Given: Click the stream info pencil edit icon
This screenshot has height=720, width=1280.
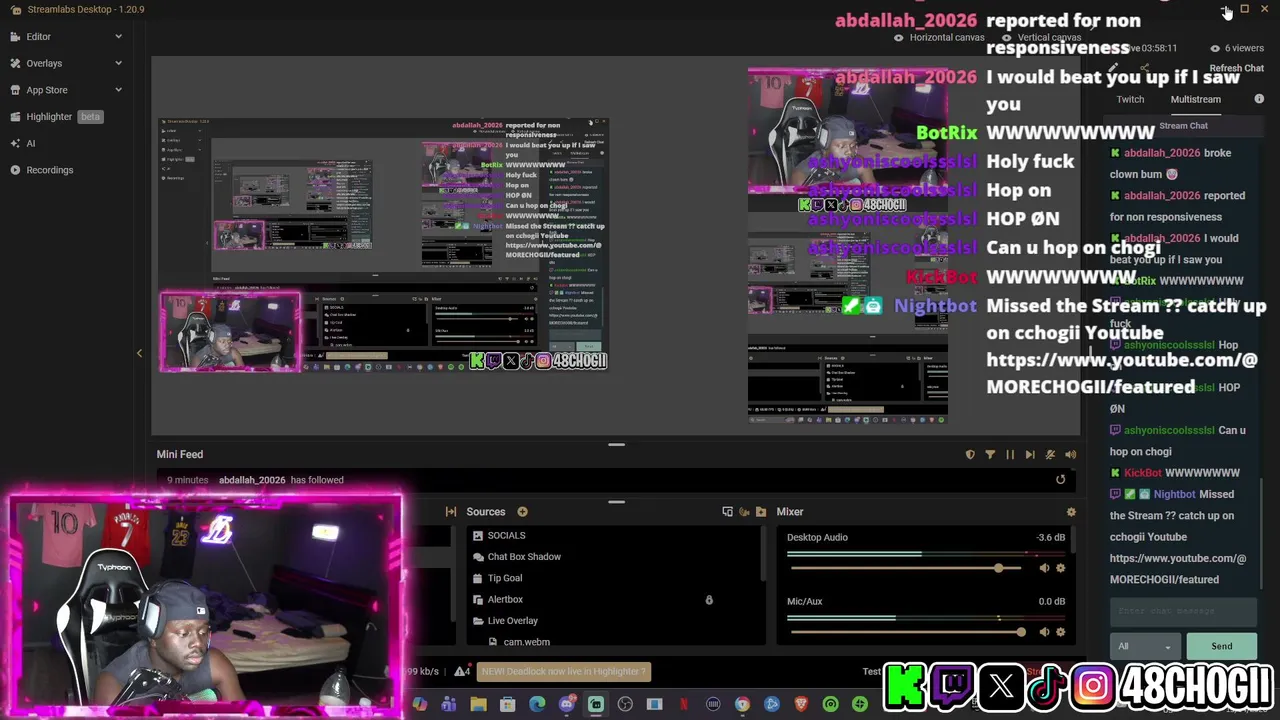Looking at the screenshot, I should coord(1112,69).
